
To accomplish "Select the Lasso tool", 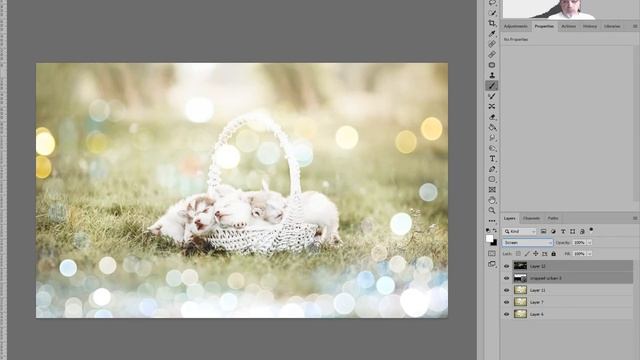I will click(x=492, y=2).
